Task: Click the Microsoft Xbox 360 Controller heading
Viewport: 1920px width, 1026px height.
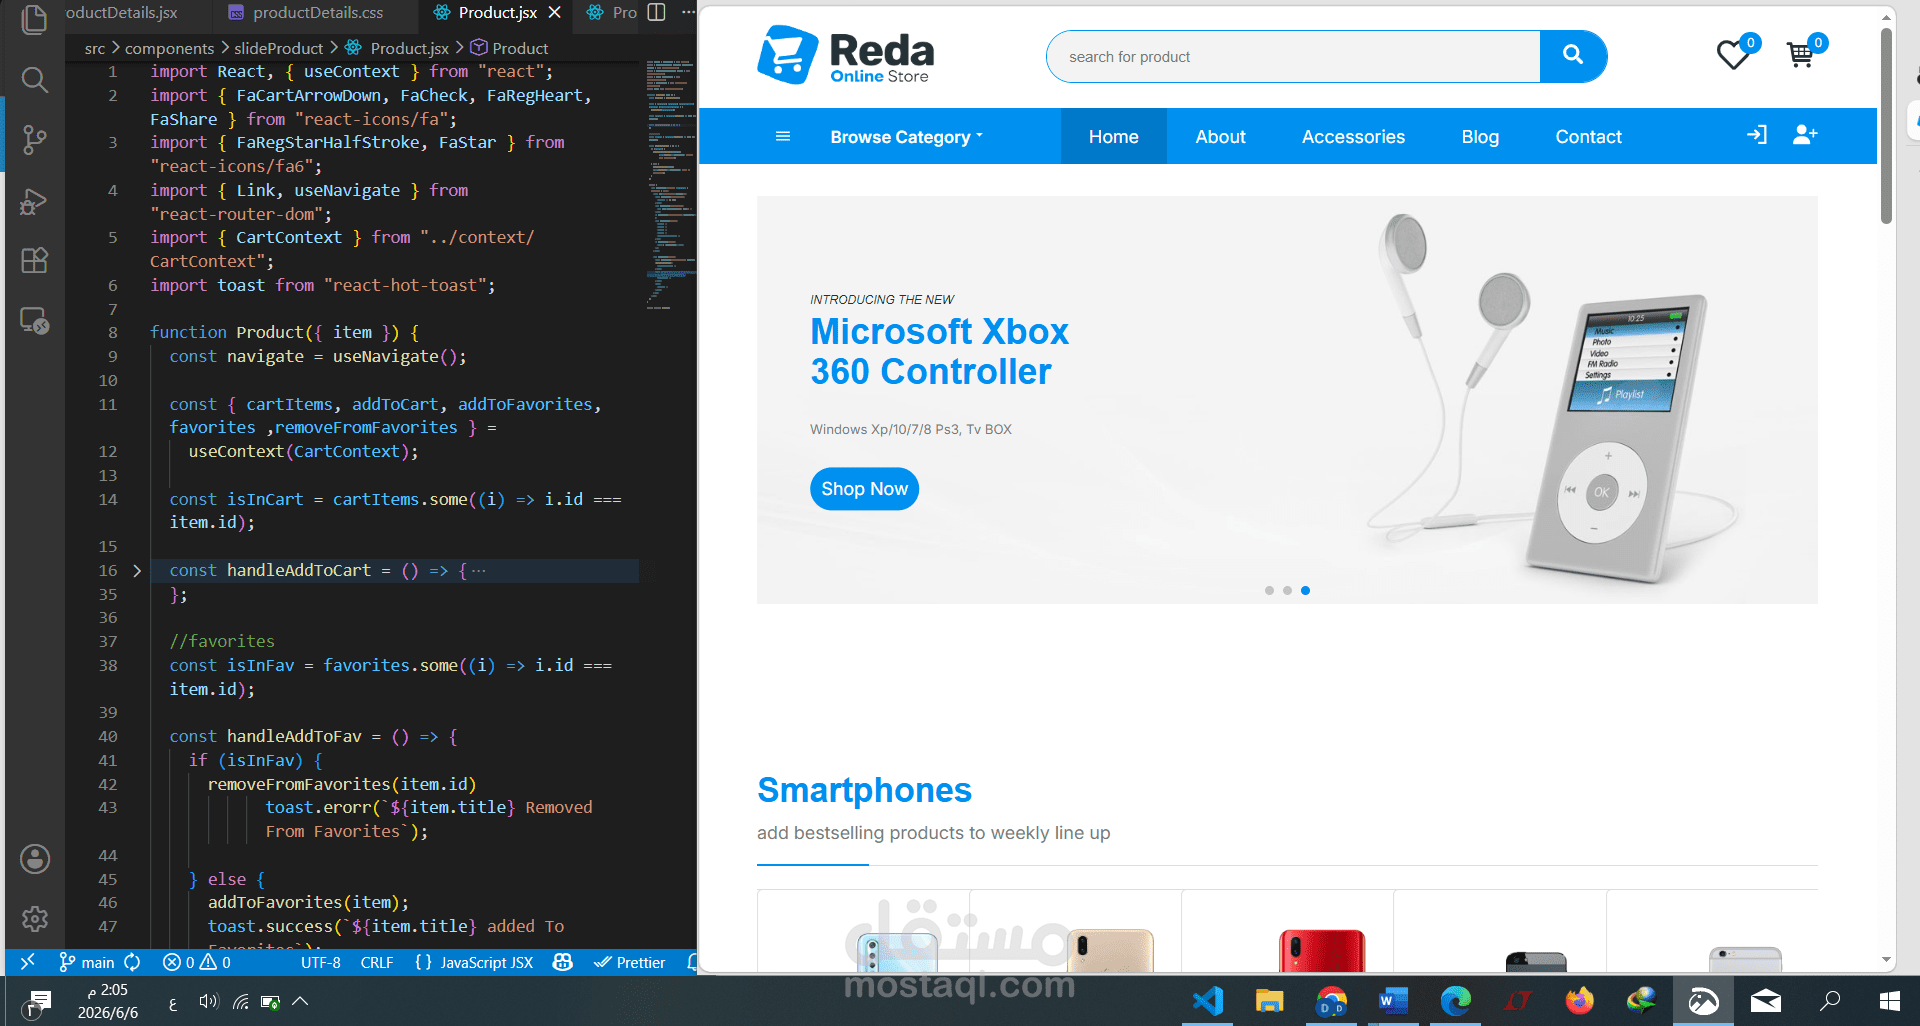Action: pyautogui.click(x=939, y=351)
